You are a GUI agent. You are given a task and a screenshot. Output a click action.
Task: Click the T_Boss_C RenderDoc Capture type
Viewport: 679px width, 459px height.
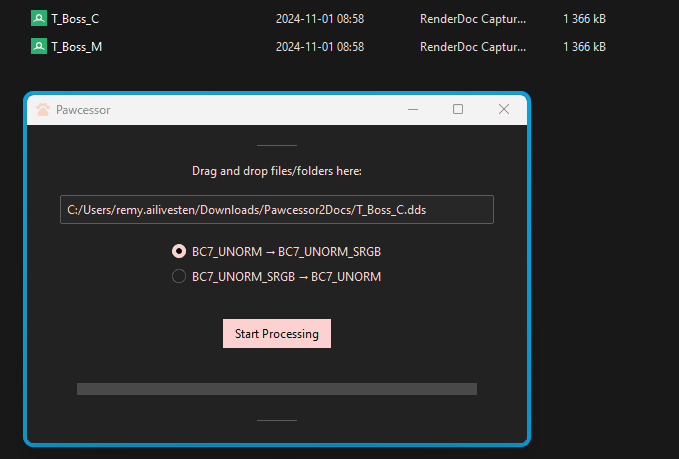click(x=473, y=18)
